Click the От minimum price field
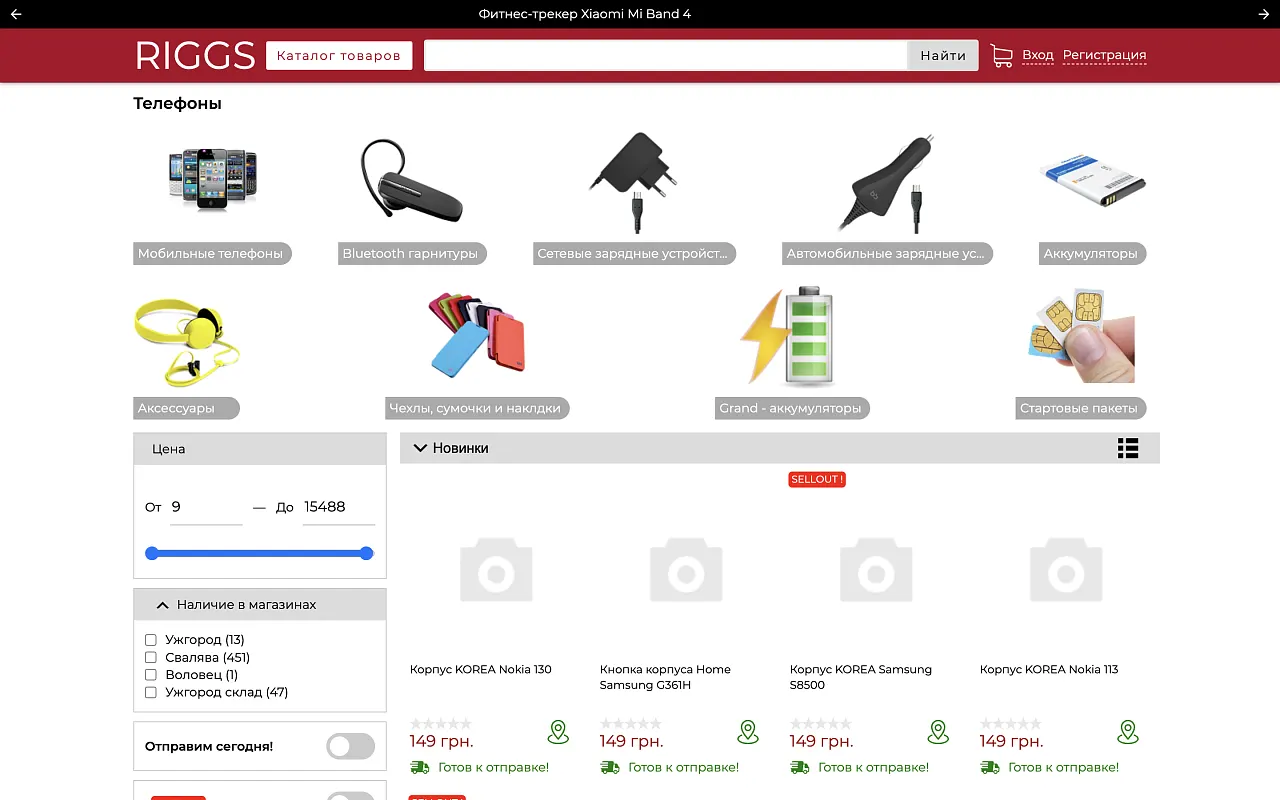 206,508
